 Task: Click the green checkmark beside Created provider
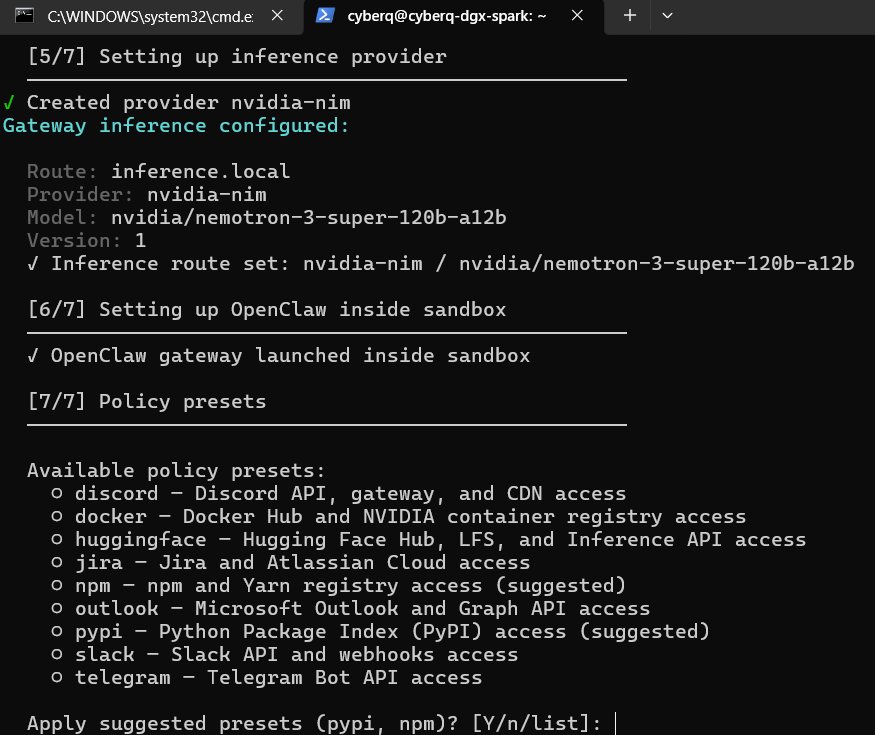click(x=9, y=102)
